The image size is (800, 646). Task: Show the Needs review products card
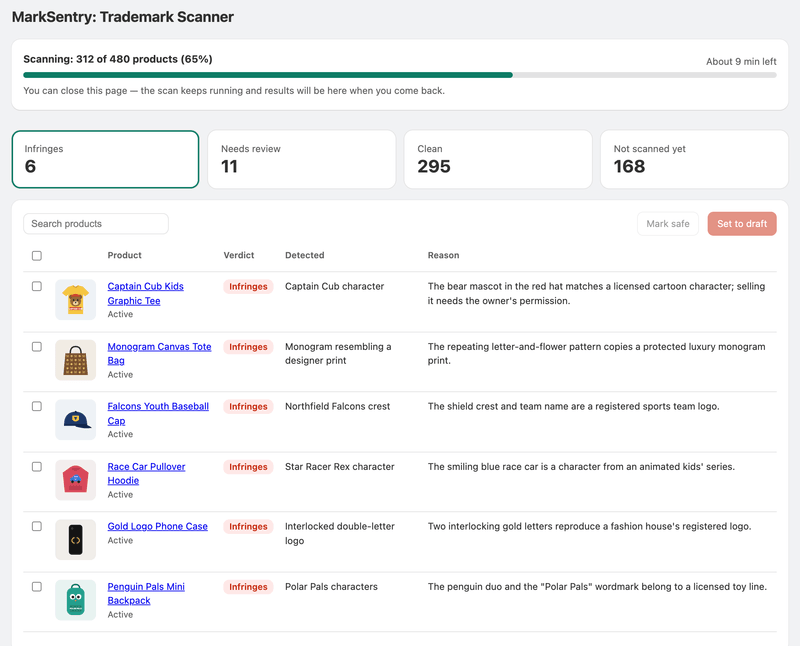(302, 159)
